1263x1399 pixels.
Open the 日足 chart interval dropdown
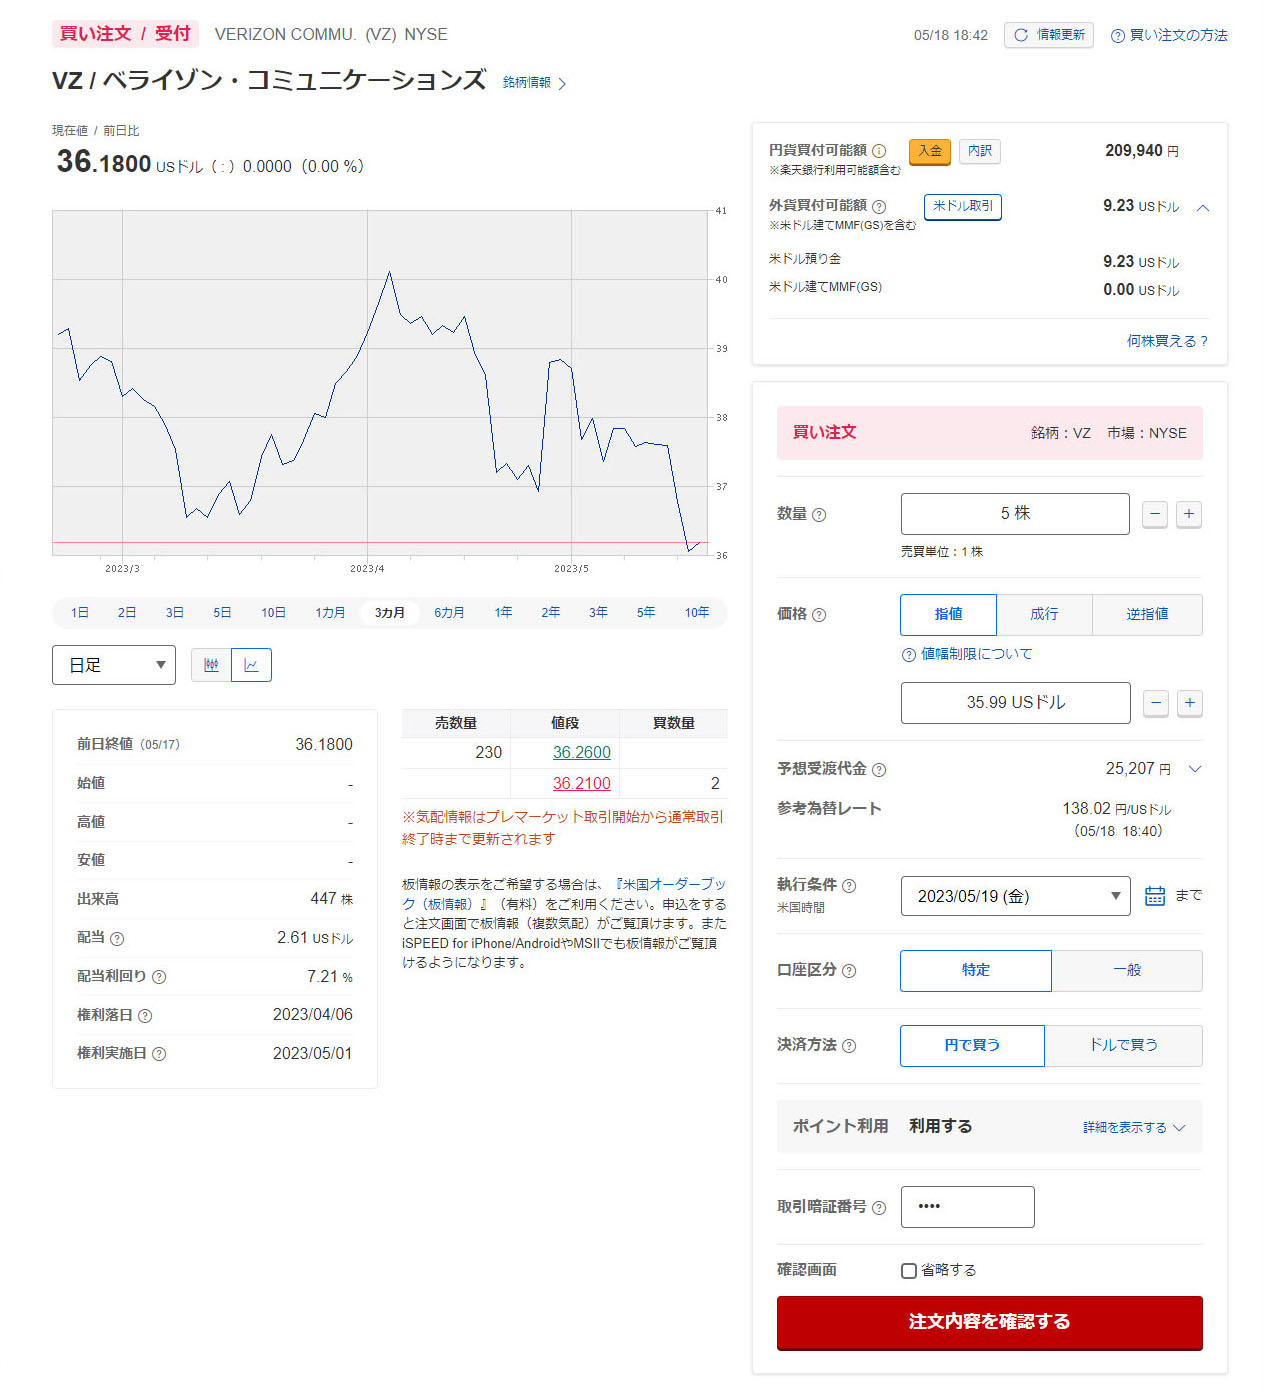pos(114,665)
